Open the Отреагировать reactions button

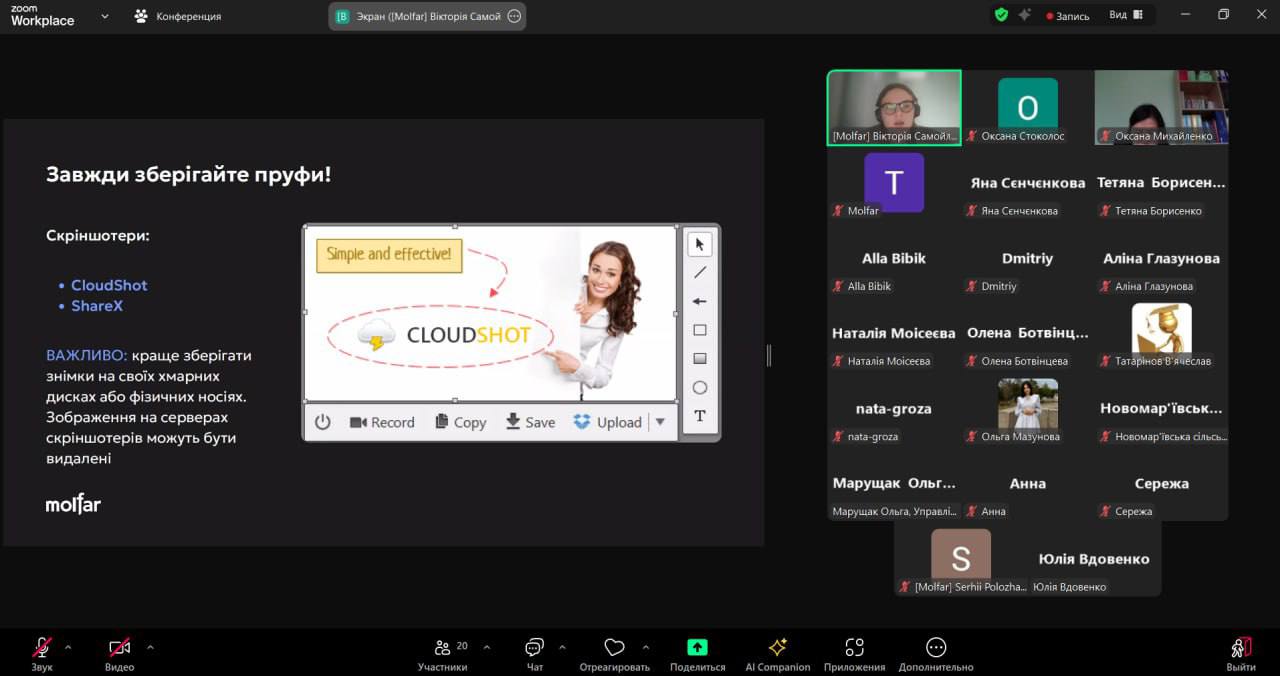tap(614, 654)
